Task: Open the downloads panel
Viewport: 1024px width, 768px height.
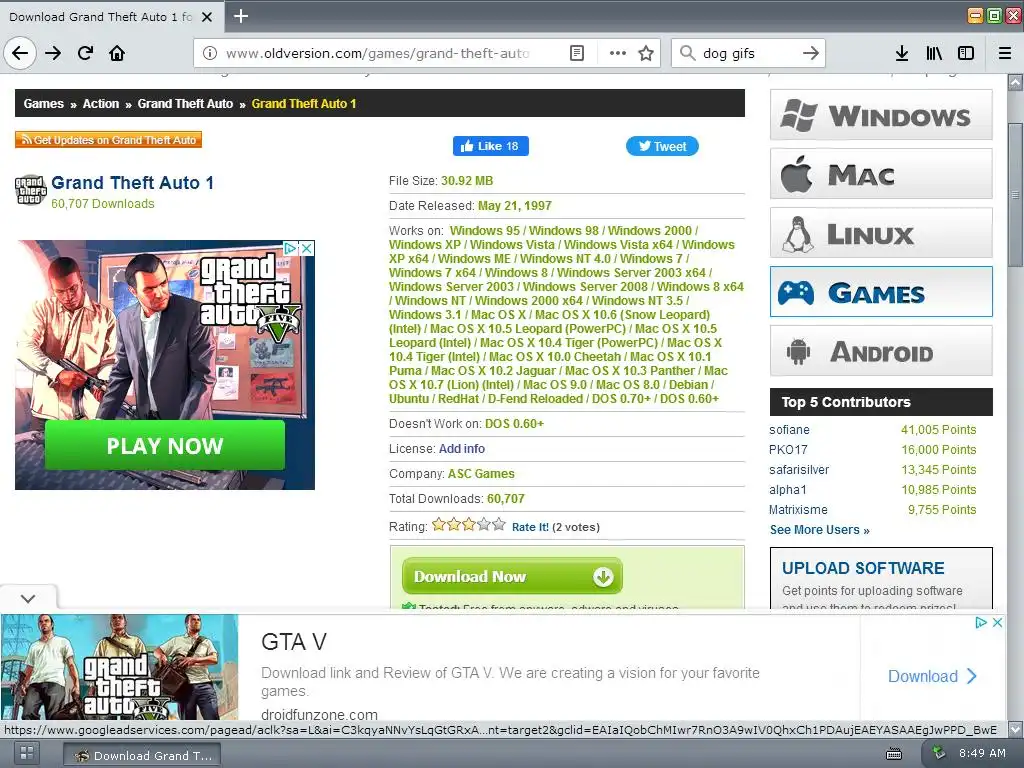Action: pos(902,53)
